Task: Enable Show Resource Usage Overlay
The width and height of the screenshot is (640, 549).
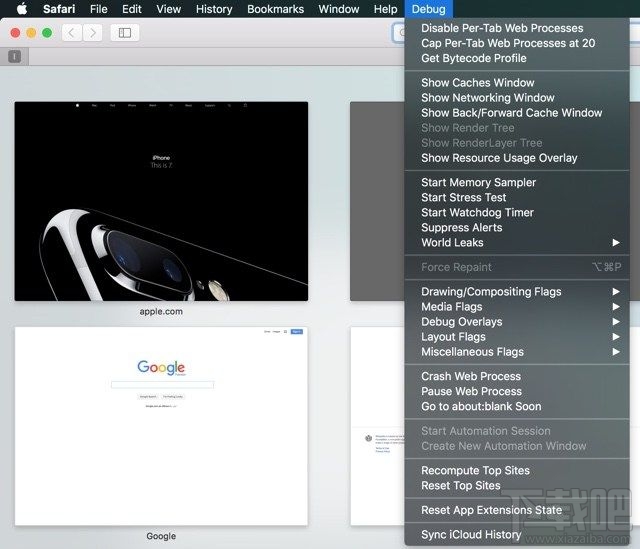Action: [x=499, y=158]
